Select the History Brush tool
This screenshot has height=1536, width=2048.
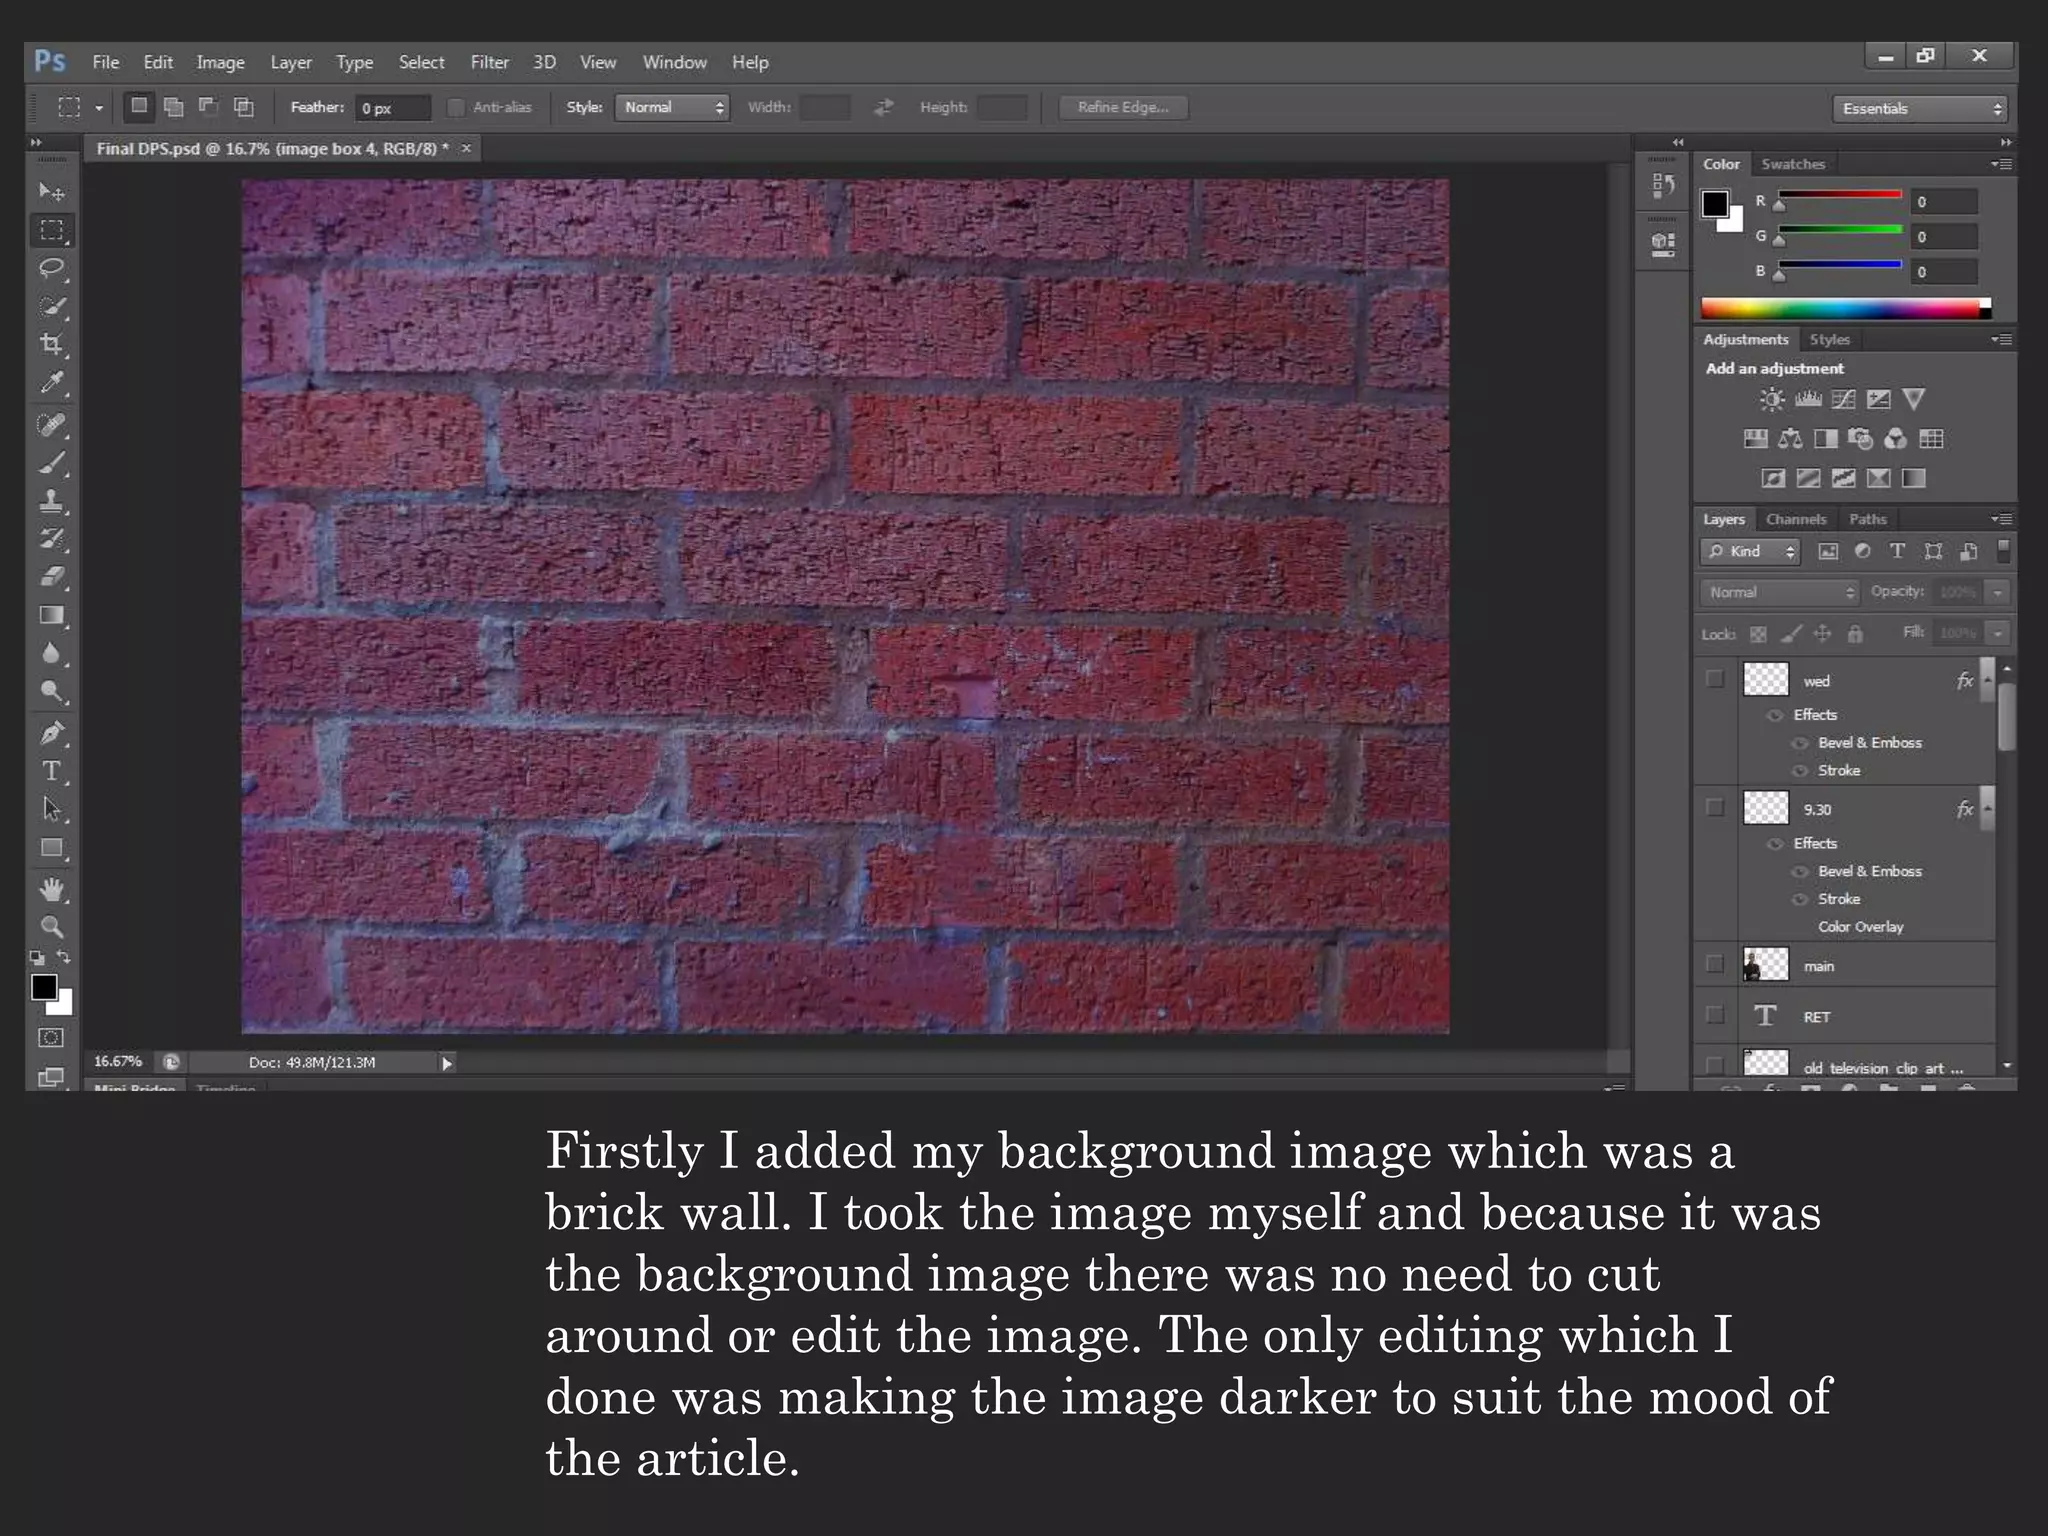51,539
